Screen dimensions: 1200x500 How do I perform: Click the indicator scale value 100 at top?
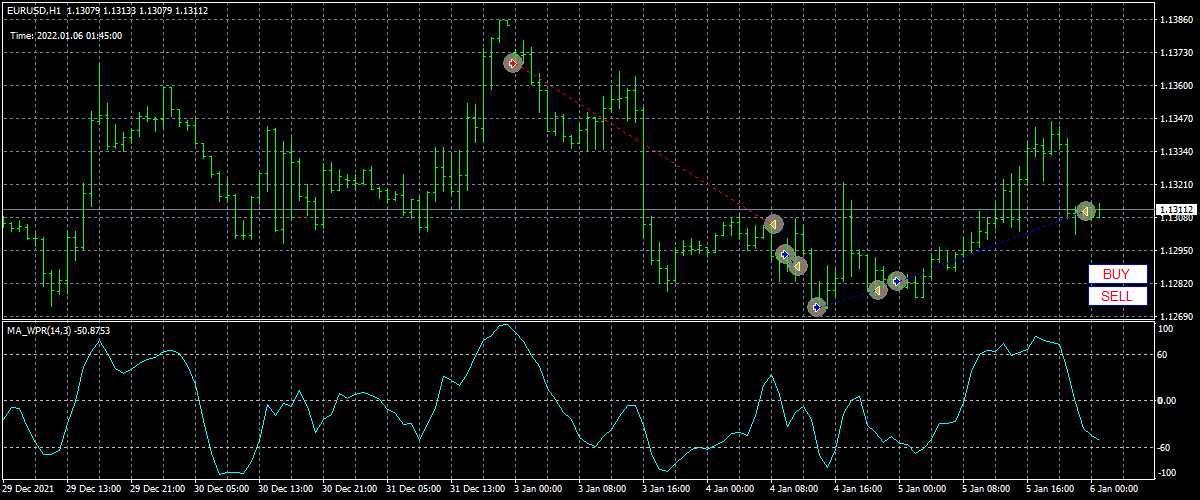tap(1164, 328)
